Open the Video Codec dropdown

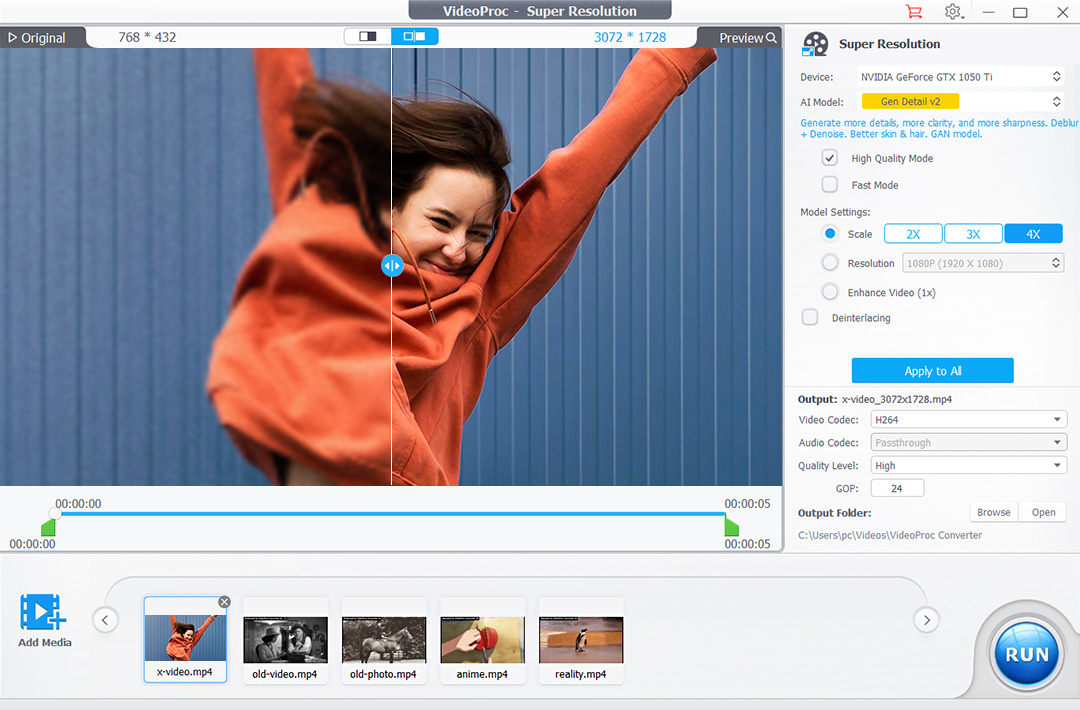[968, 420]
